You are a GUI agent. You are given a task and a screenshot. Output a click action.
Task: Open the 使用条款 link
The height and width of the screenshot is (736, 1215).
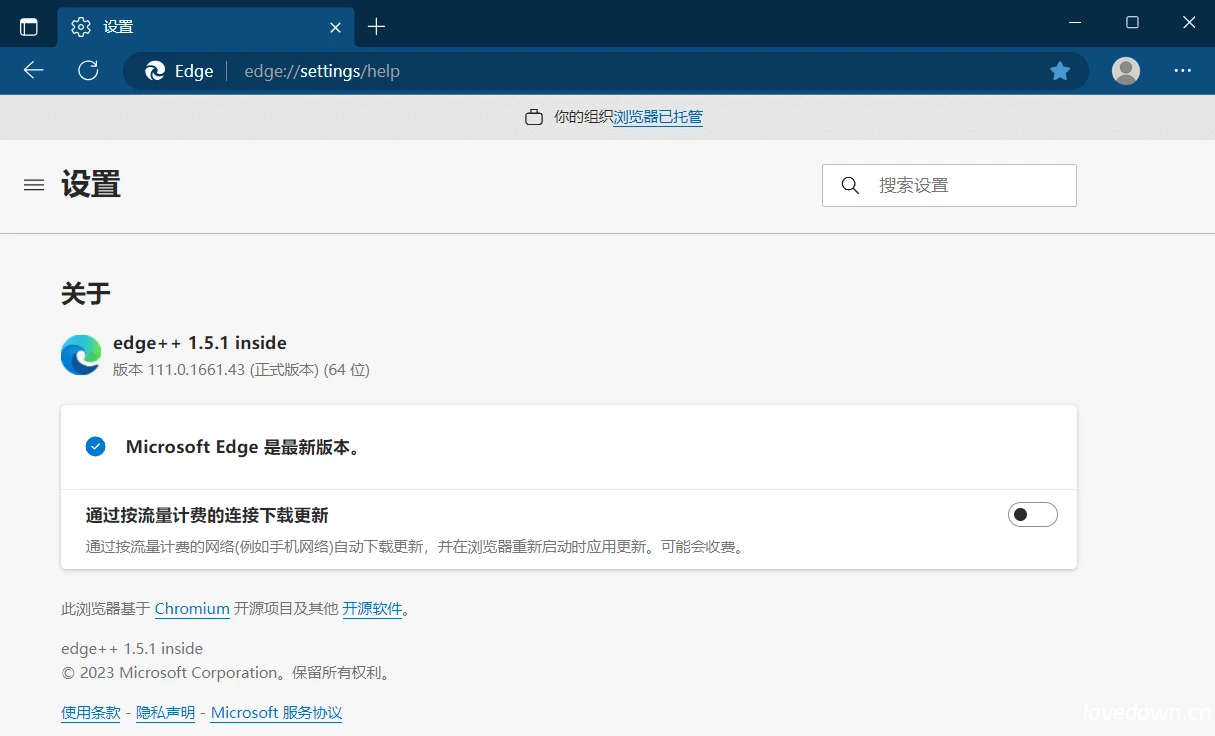click(x=90, y=712)
